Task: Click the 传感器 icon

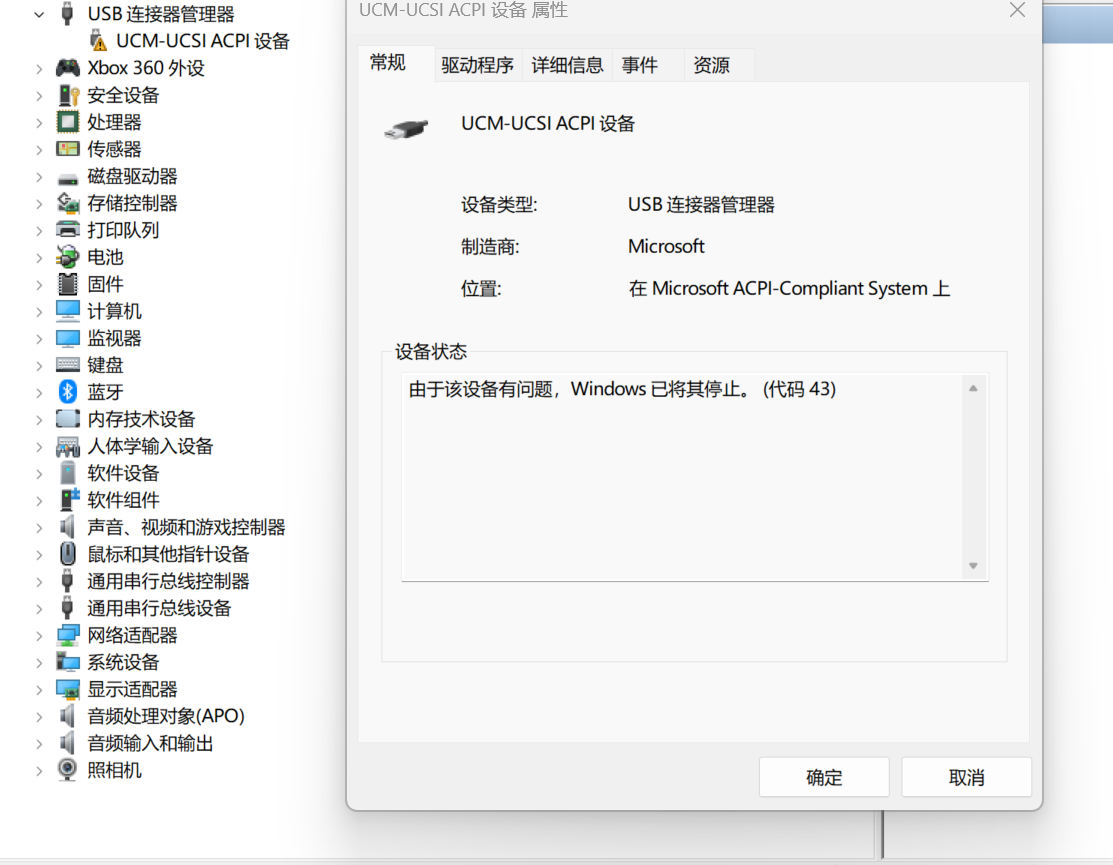Action: click(x=67, y=149)
